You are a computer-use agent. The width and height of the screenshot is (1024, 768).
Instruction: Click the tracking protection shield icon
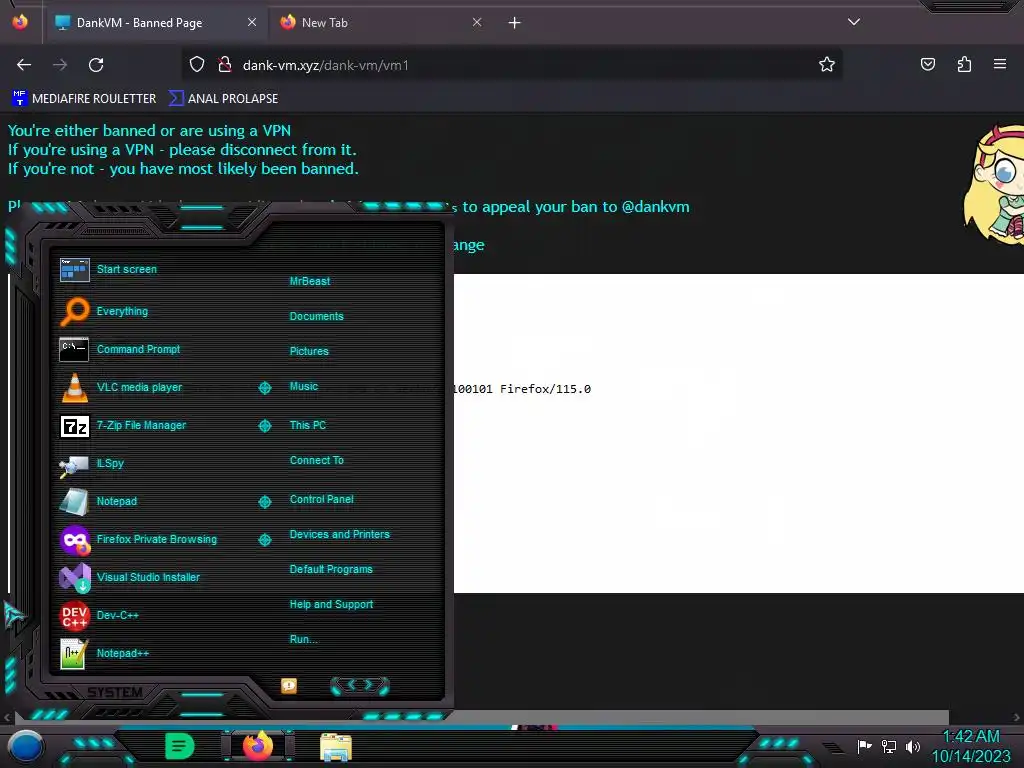tap(197, 64)
